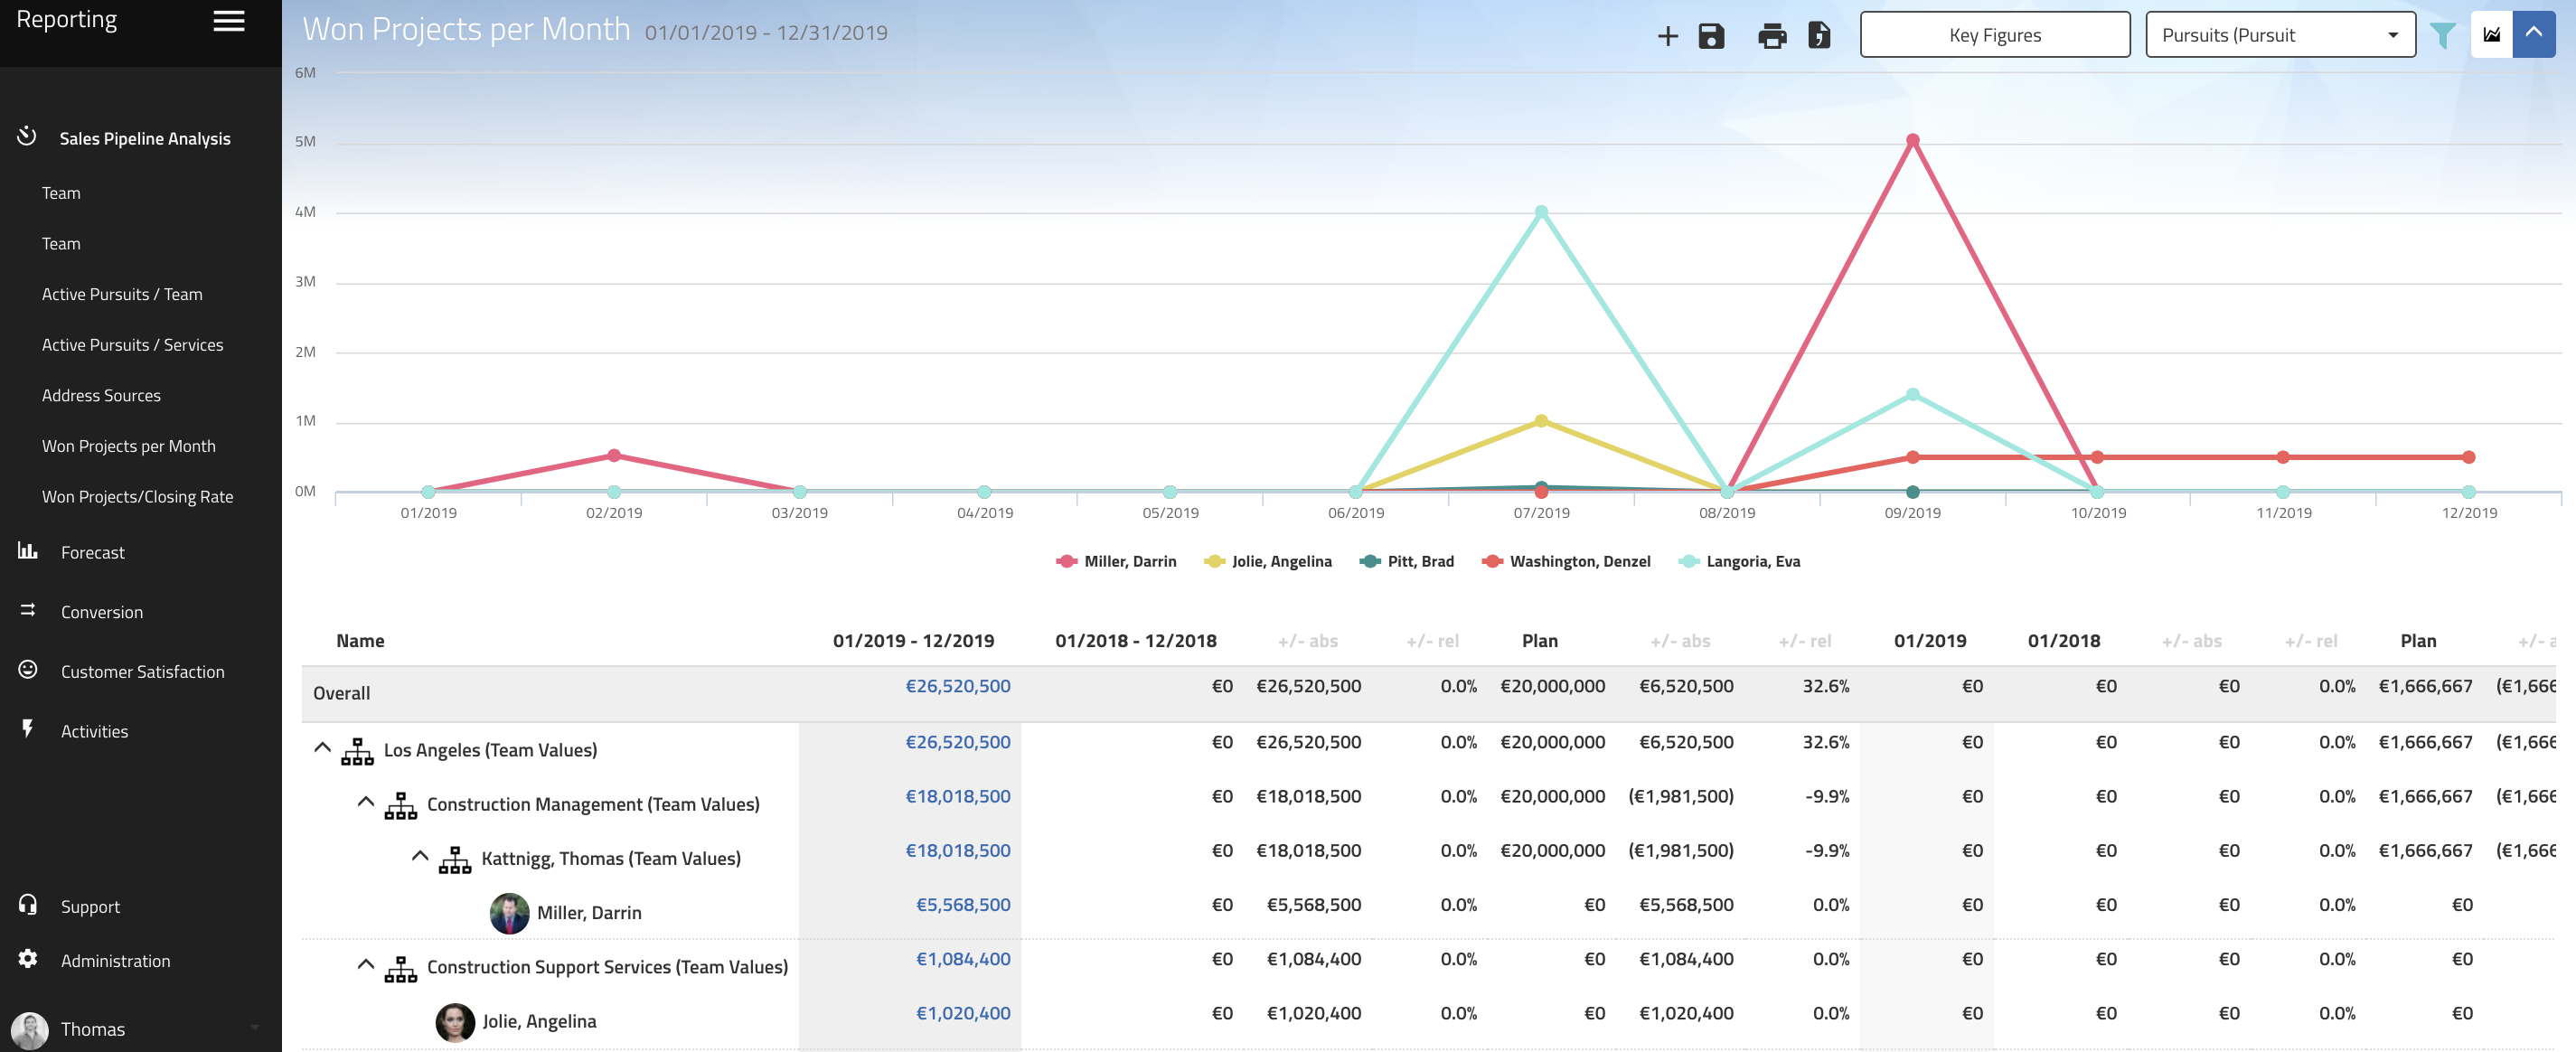The height and width of the screenshot is (1052, 2576).
Task: Click the plus icon to add a report
Action: click(x=1667, y=36)
